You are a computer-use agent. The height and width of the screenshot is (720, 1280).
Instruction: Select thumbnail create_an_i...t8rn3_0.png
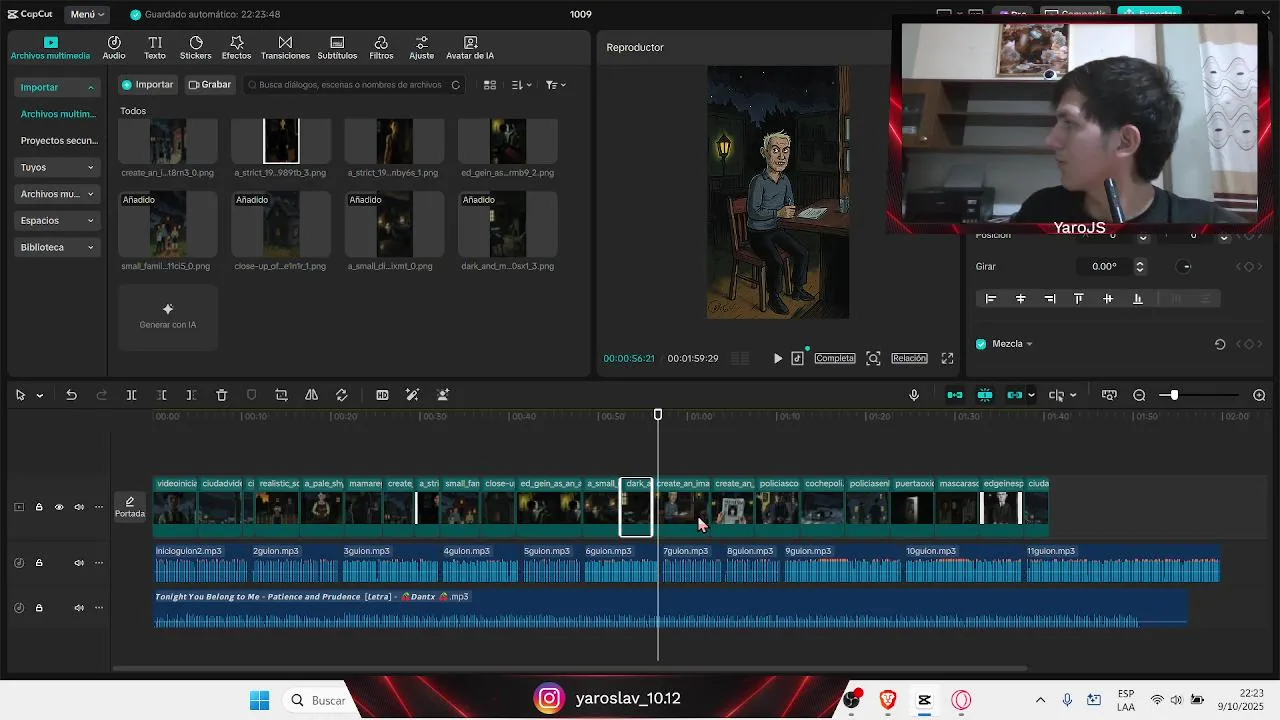[168, 141]
